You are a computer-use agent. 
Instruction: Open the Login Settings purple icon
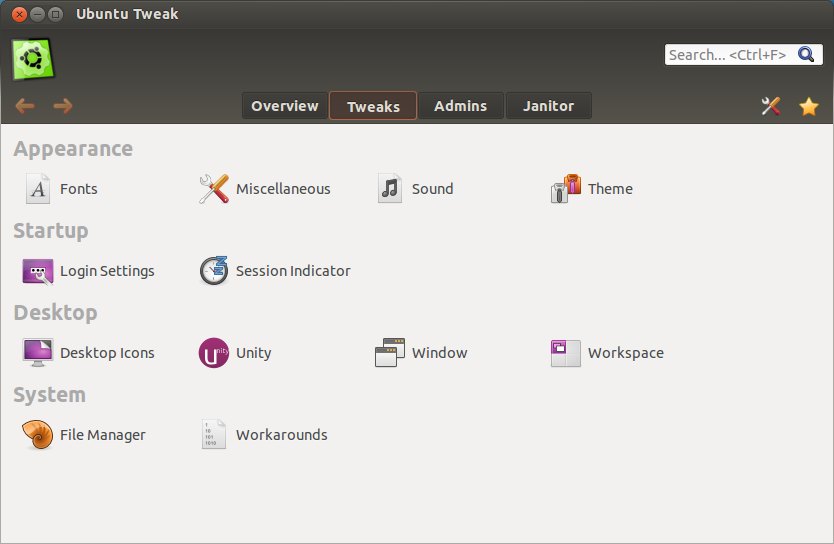pyautogui.click(x=38, y=271)
